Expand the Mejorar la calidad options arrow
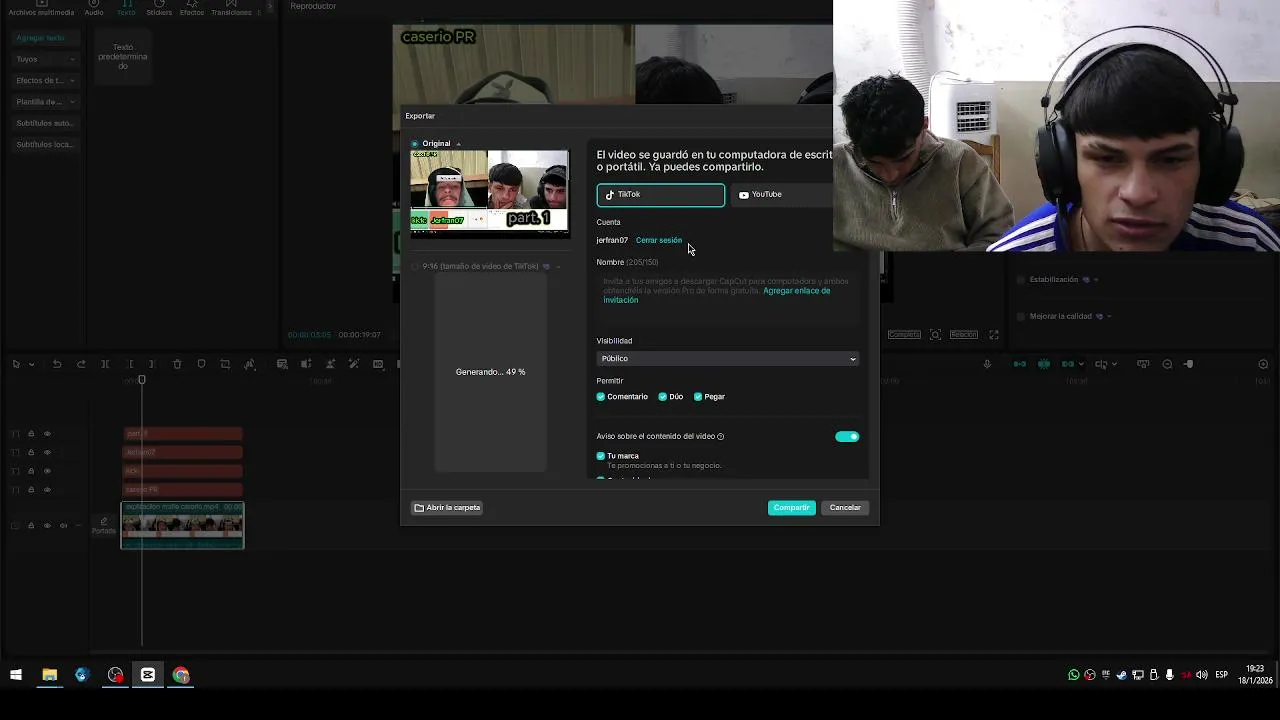Screen dimensions: 1280x720 coord(1109,316)
